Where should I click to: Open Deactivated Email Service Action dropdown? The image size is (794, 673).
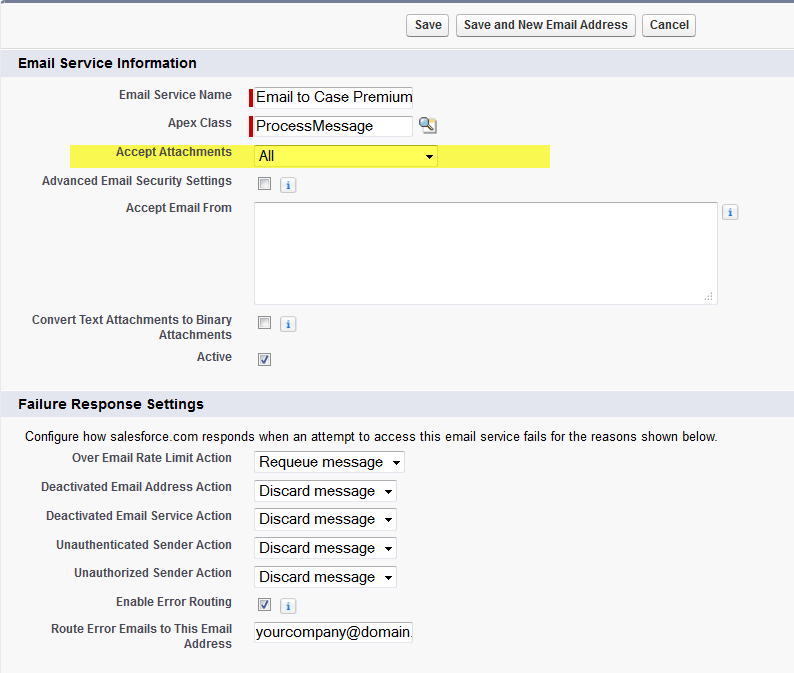point(325,519)
